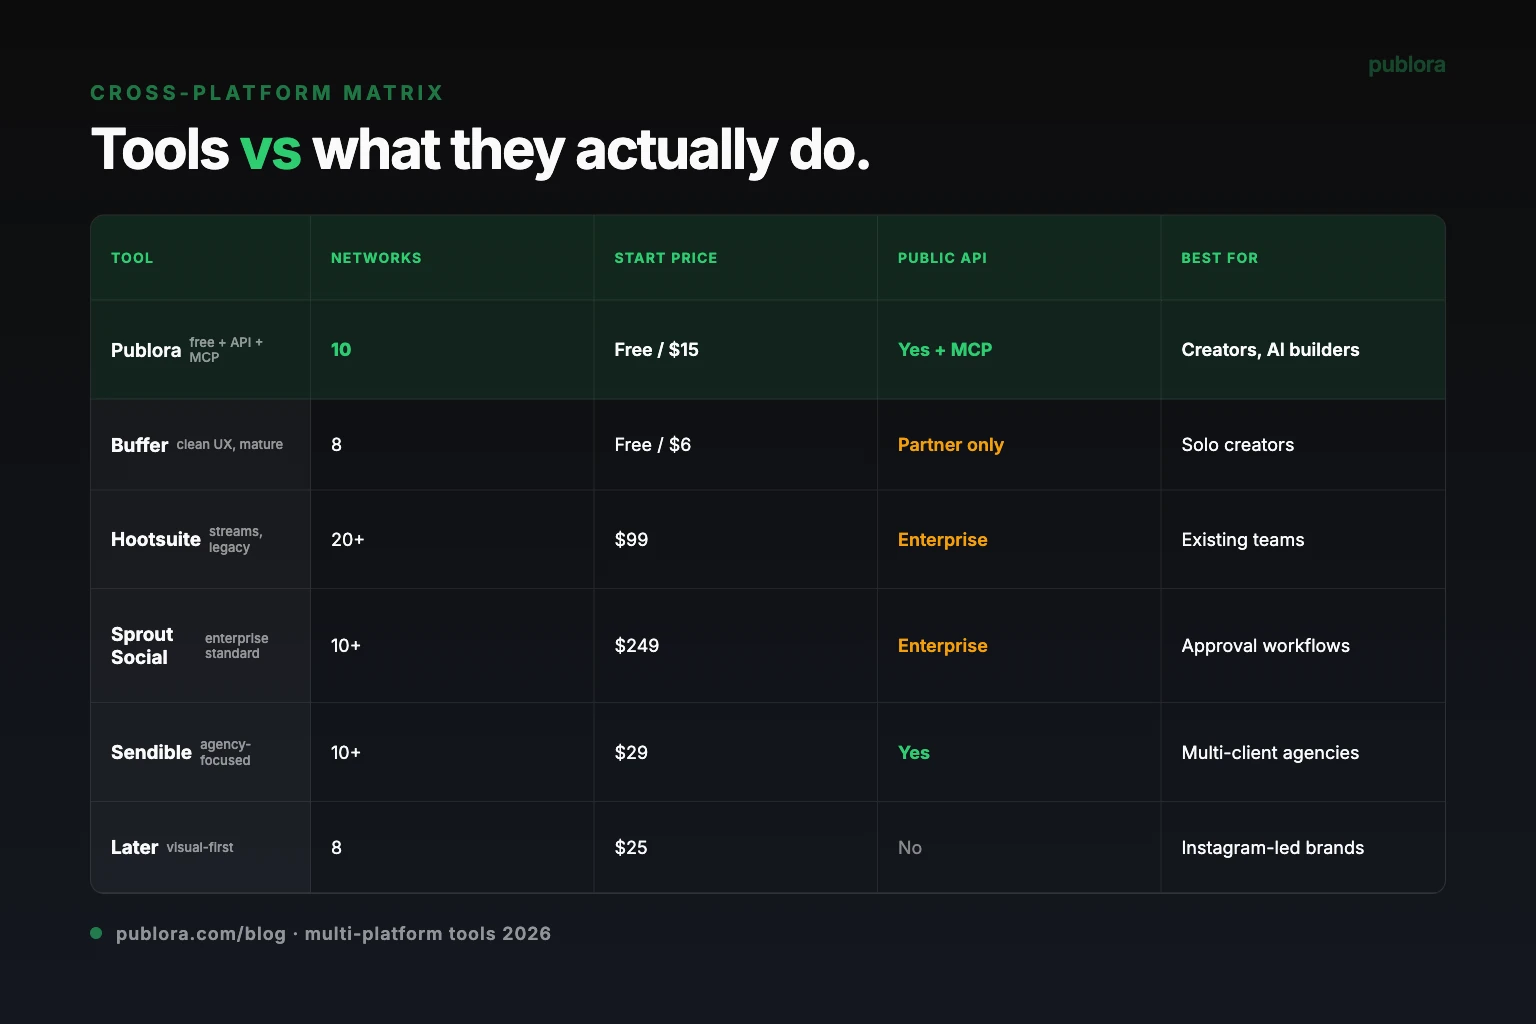Click the '$25' price cell
The height and width of the screenshot is (1024, 1536).
631,848
